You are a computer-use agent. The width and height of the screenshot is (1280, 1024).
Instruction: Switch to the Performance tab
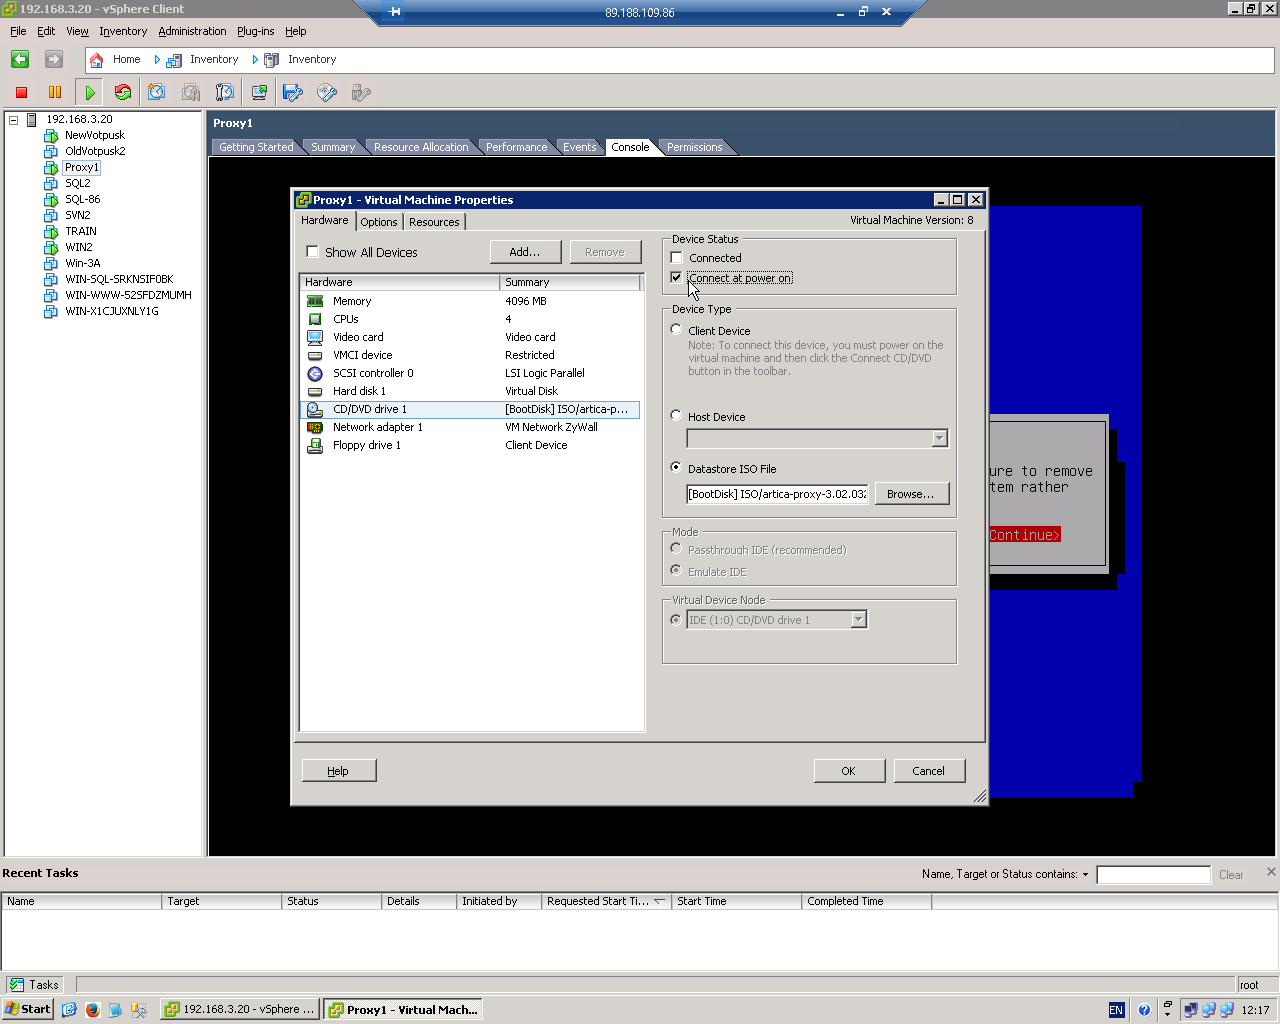[516, 147]
